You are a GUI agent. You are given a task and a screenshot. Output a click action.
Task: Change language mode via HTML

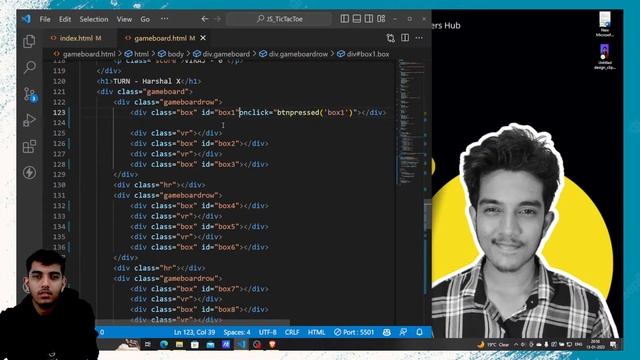click(316, 332)
